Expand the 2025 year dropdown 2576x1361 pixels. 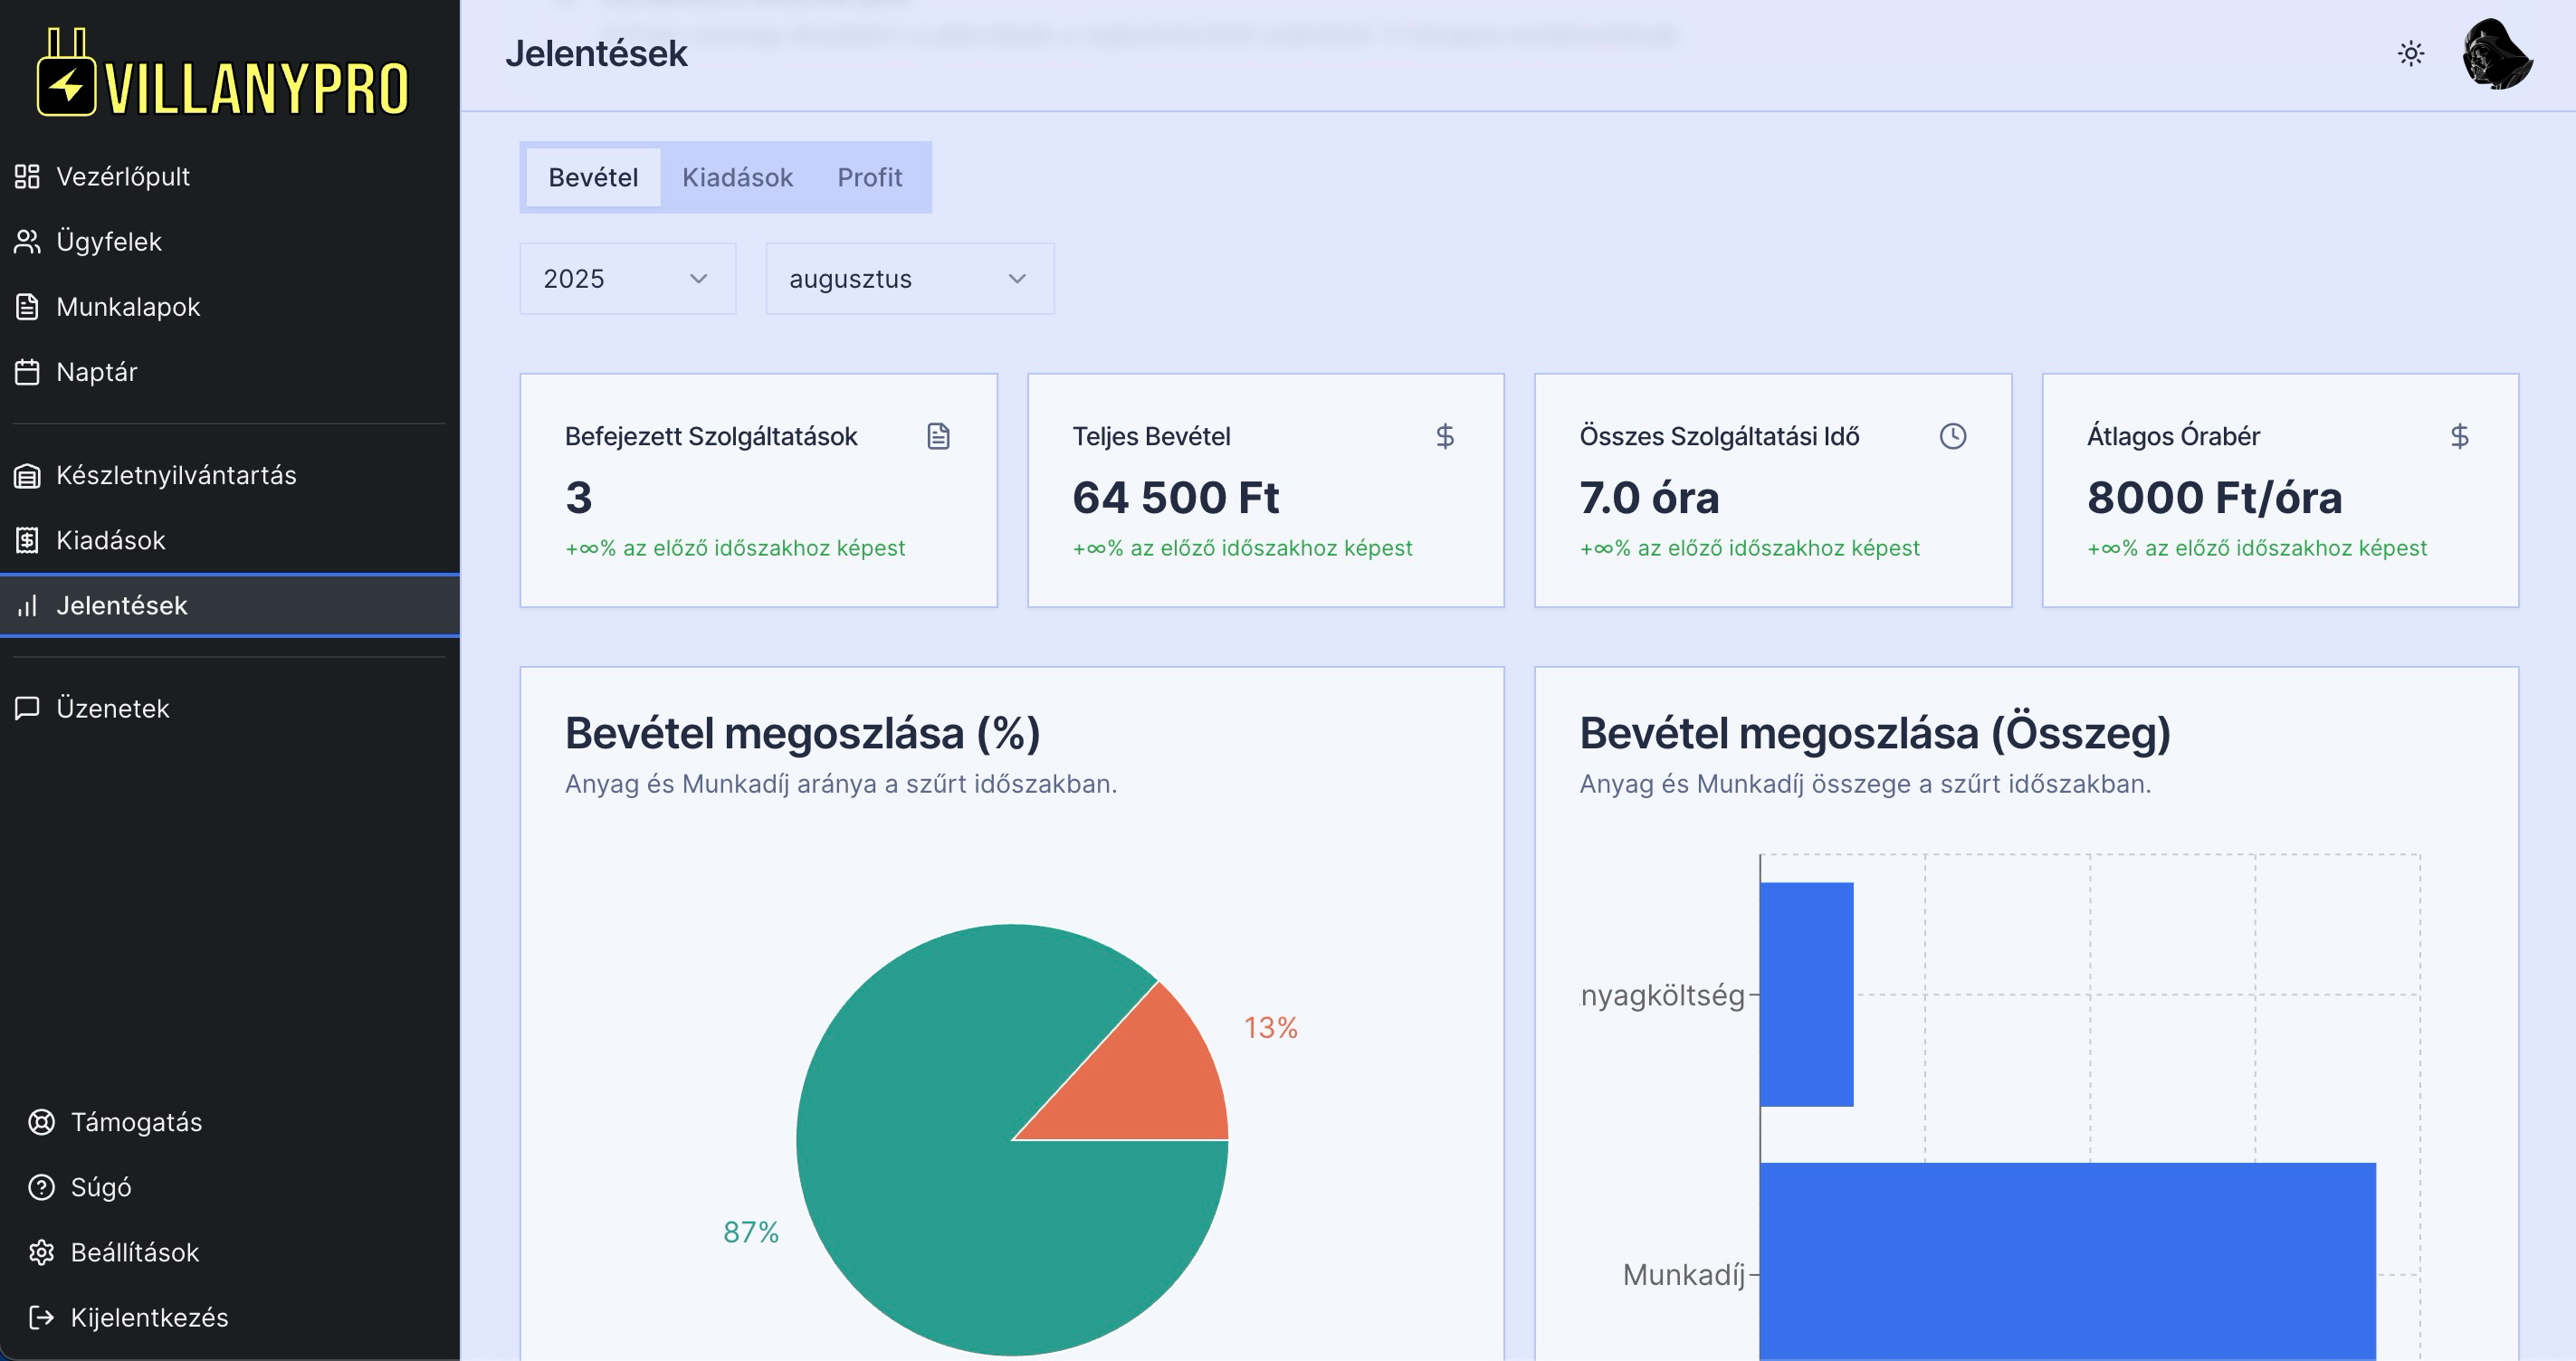coord(627,279)
